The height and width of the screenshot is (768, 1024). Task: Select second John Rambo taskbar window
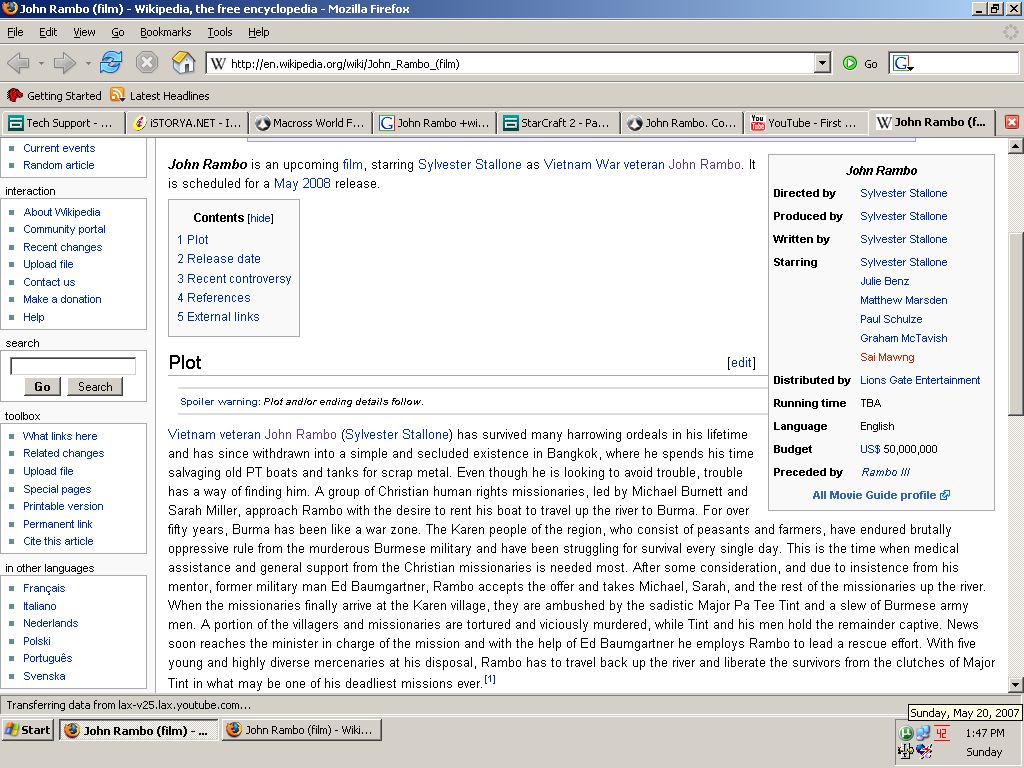[302, 730]
